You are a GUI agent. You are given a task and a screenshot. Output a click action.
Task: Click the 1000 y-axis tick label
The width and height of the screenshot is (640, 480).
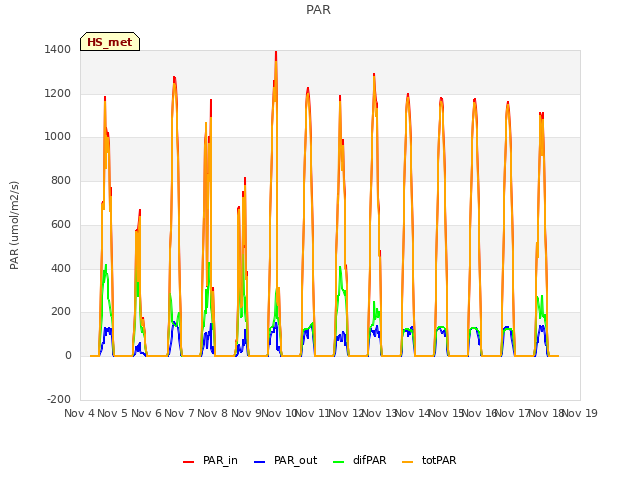[58, 137]
